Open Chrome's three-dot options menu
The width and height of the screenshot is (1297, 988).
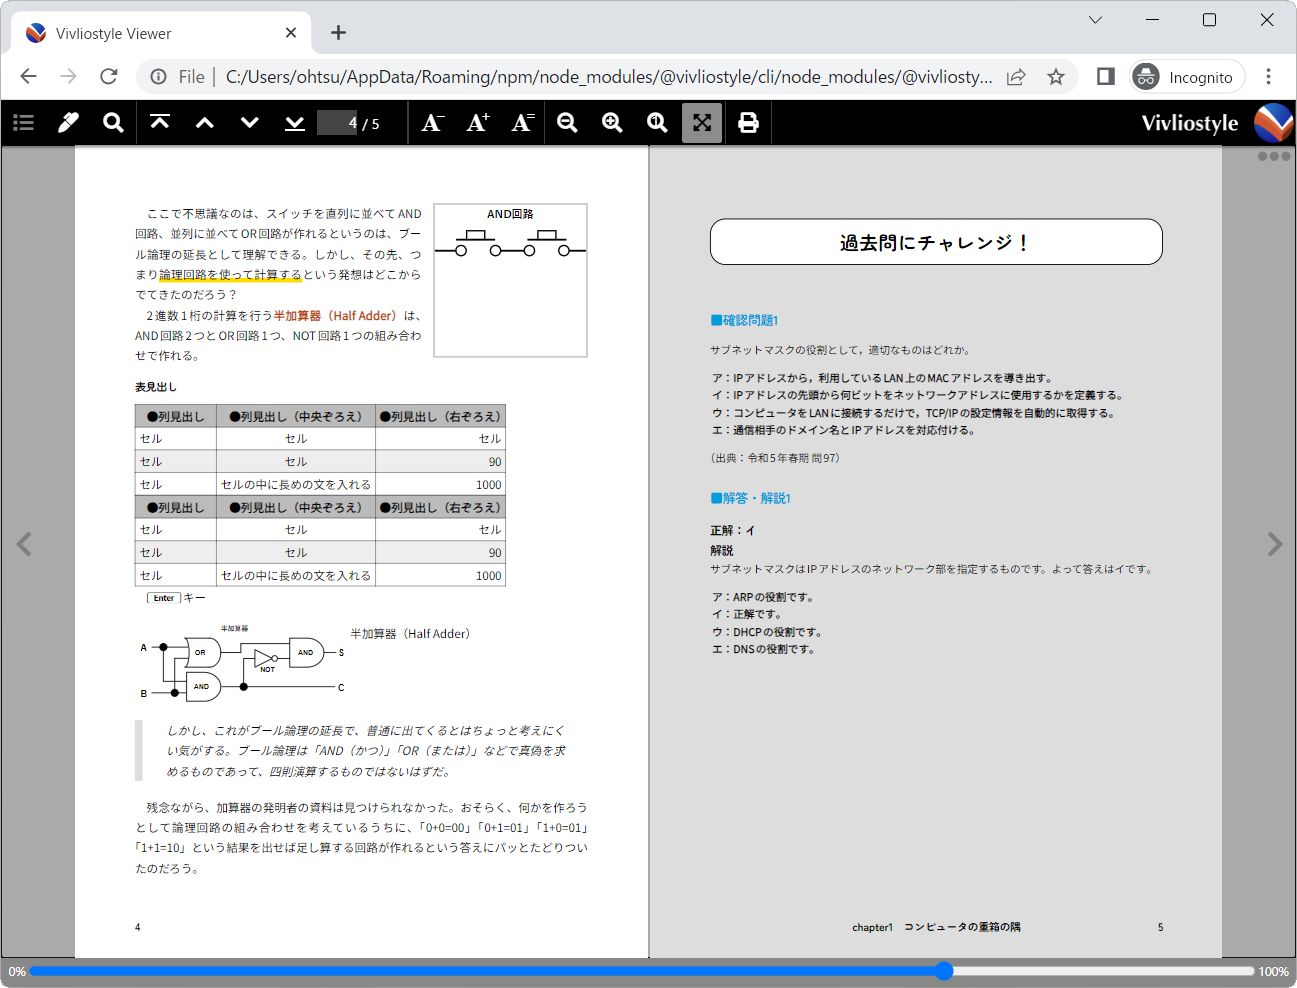tap(1268, 76)
